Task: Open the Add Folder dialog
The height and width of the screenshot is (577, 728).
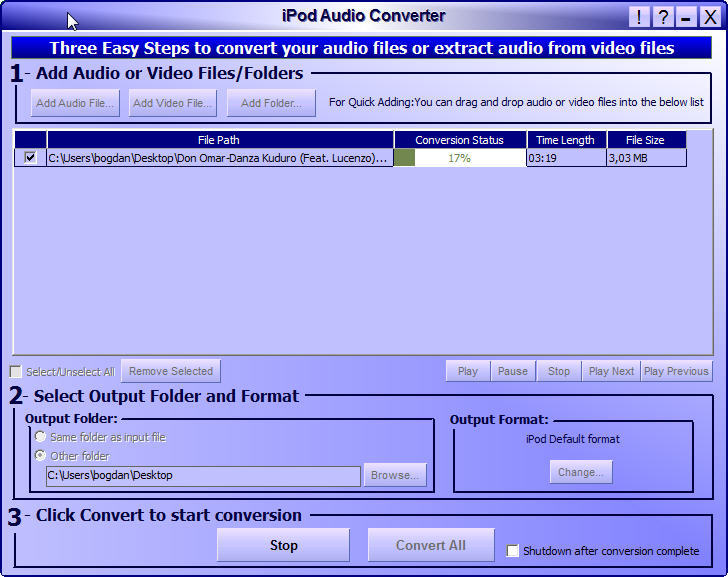Action: (271, 103)
